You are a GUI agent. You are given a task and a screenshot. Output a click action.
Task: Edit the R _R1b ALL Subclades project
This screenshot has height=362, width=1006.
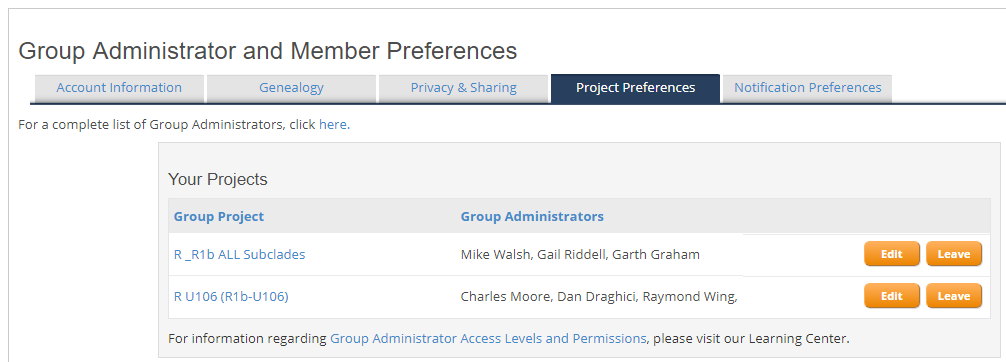click(892, 254)
